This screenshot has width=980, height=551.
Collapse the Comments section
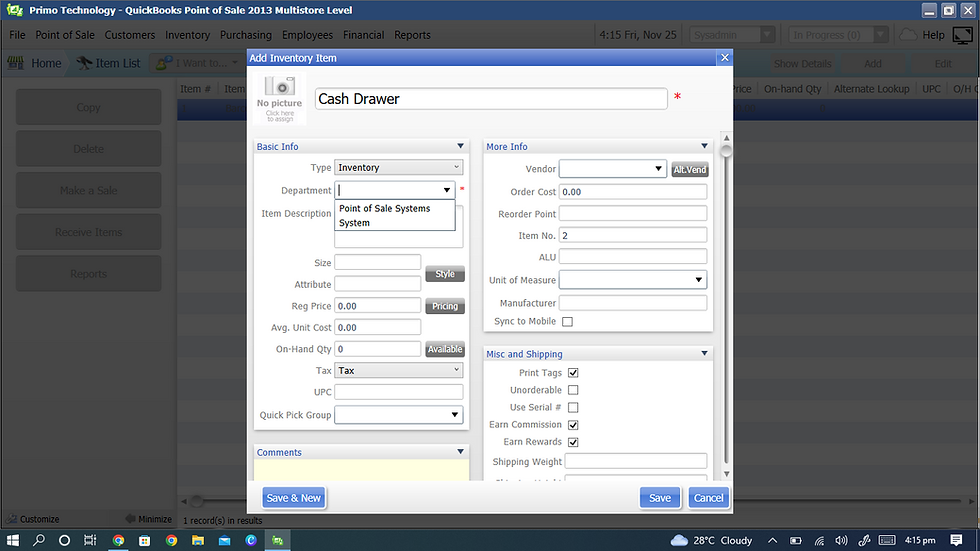[x=461, y=452]
